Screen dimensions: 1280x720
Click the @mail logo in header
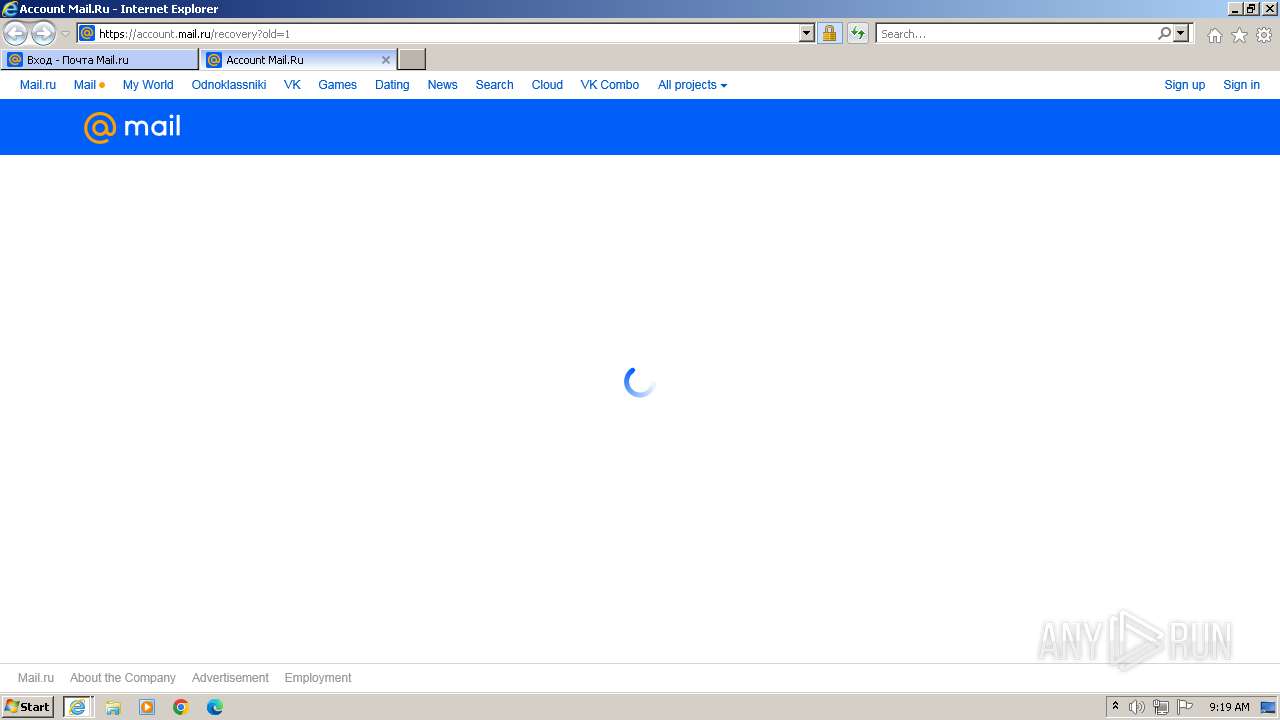(132, 127)
